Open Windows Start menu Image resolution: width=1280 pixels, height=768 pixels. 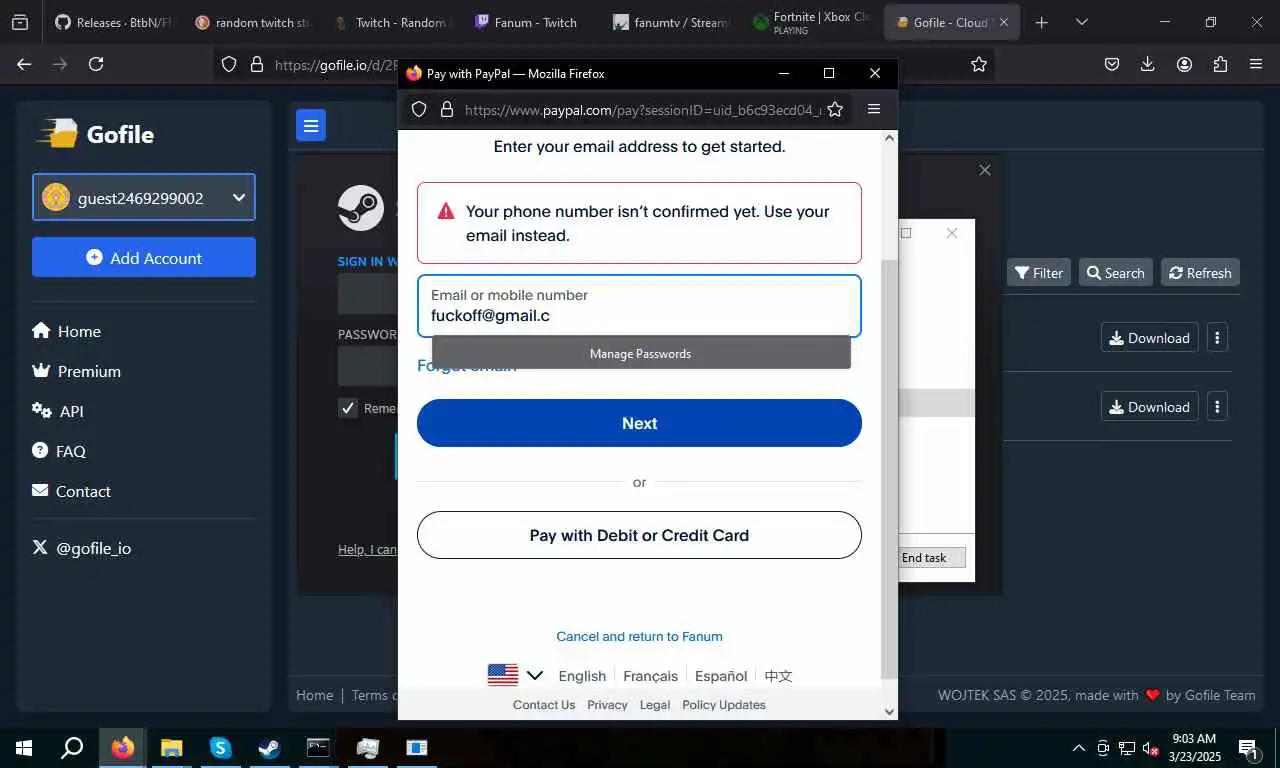point(24,748)
